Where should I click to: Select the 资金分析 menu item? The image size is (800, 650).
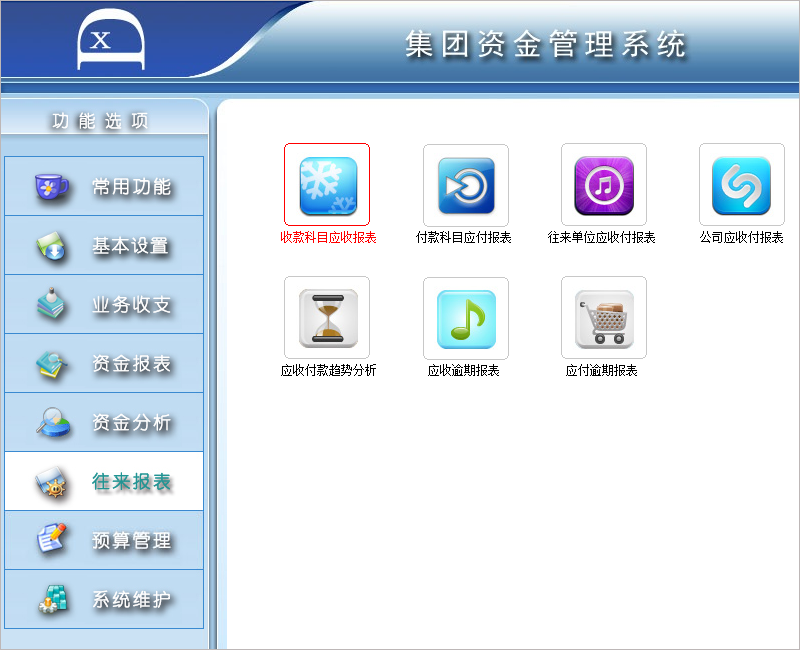[104, 422]
